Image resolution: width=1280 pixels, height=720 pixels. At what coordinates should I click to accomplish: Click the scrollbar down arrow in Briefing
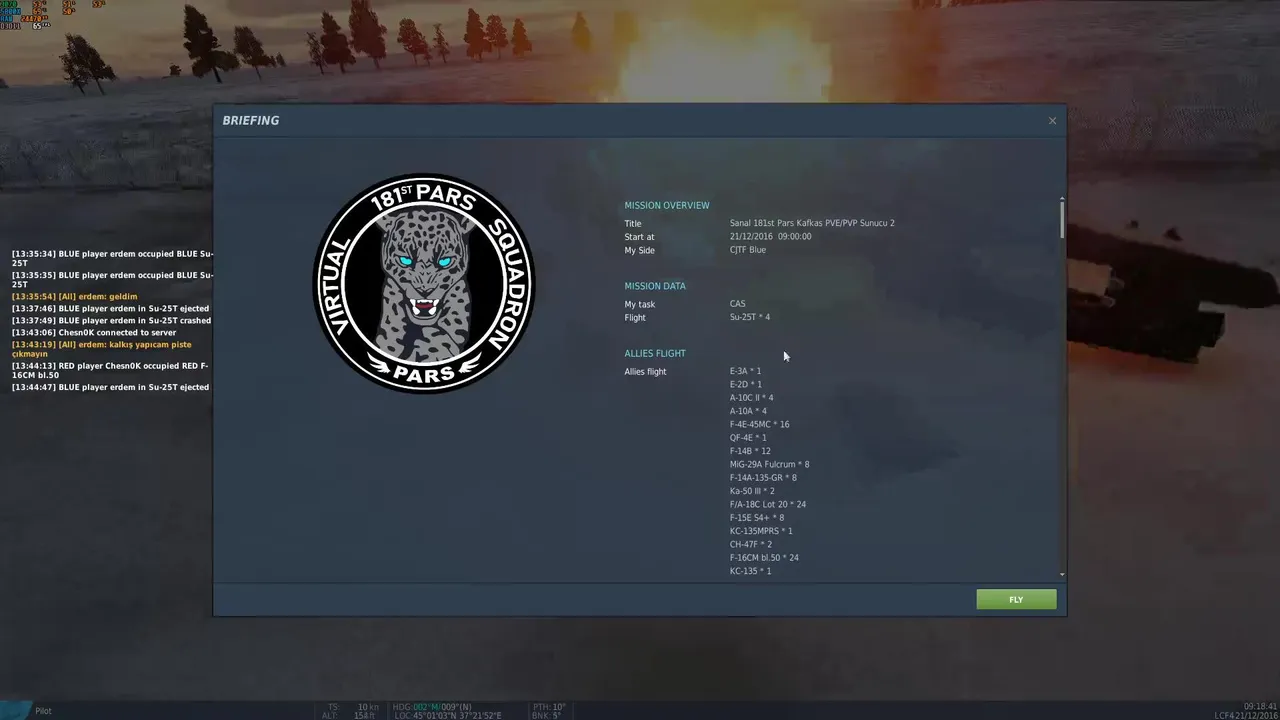[1062, 575]
